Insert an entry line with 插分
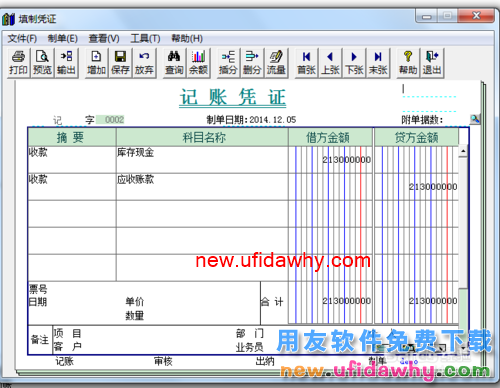The image size is (500, 388). tap(228, 63)
